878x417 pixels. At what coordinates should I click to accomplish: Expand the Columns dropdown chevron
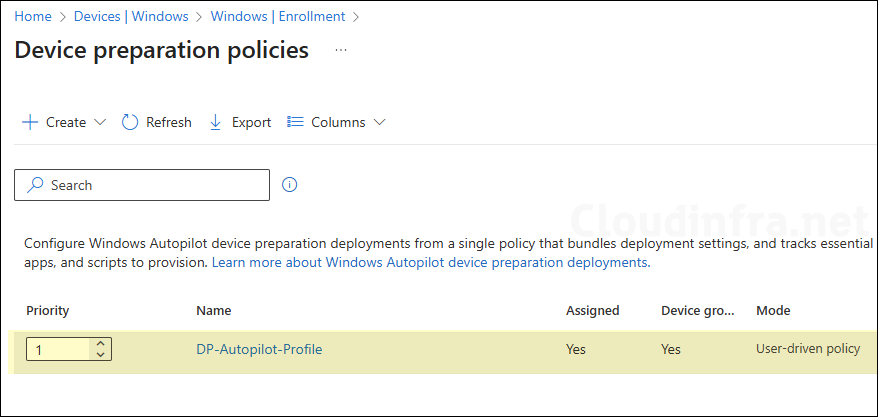pyautogui.click(x=379, y=122)
